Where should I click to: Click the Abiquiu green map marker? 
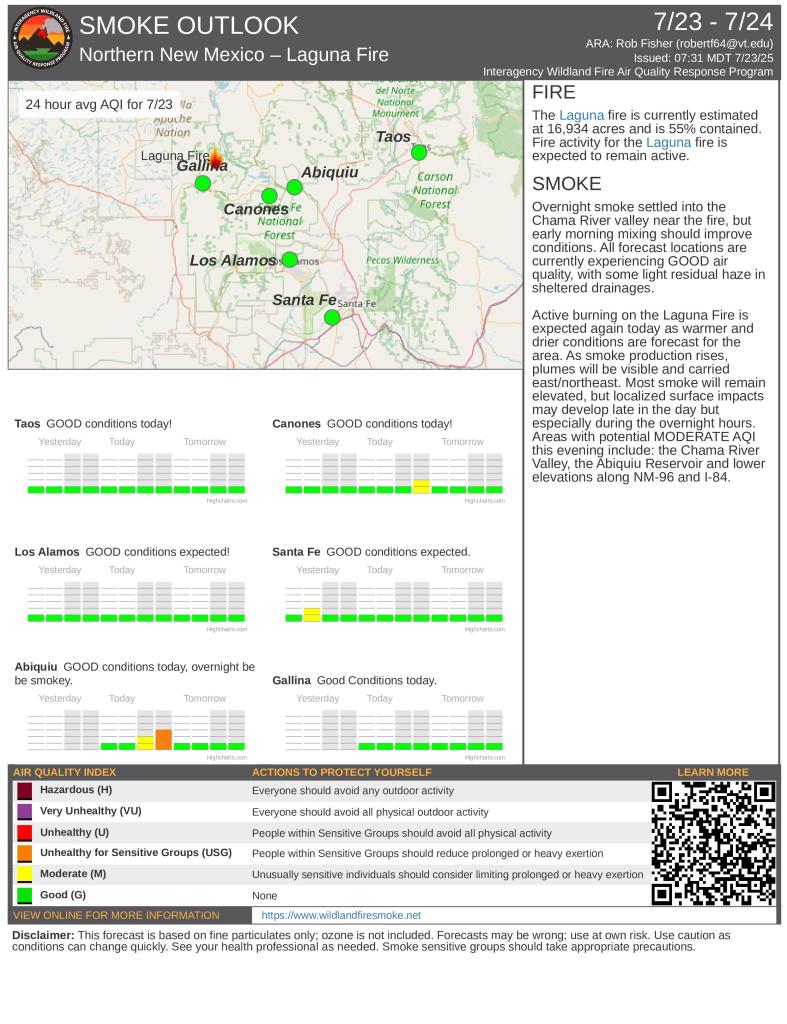(294, 187)
